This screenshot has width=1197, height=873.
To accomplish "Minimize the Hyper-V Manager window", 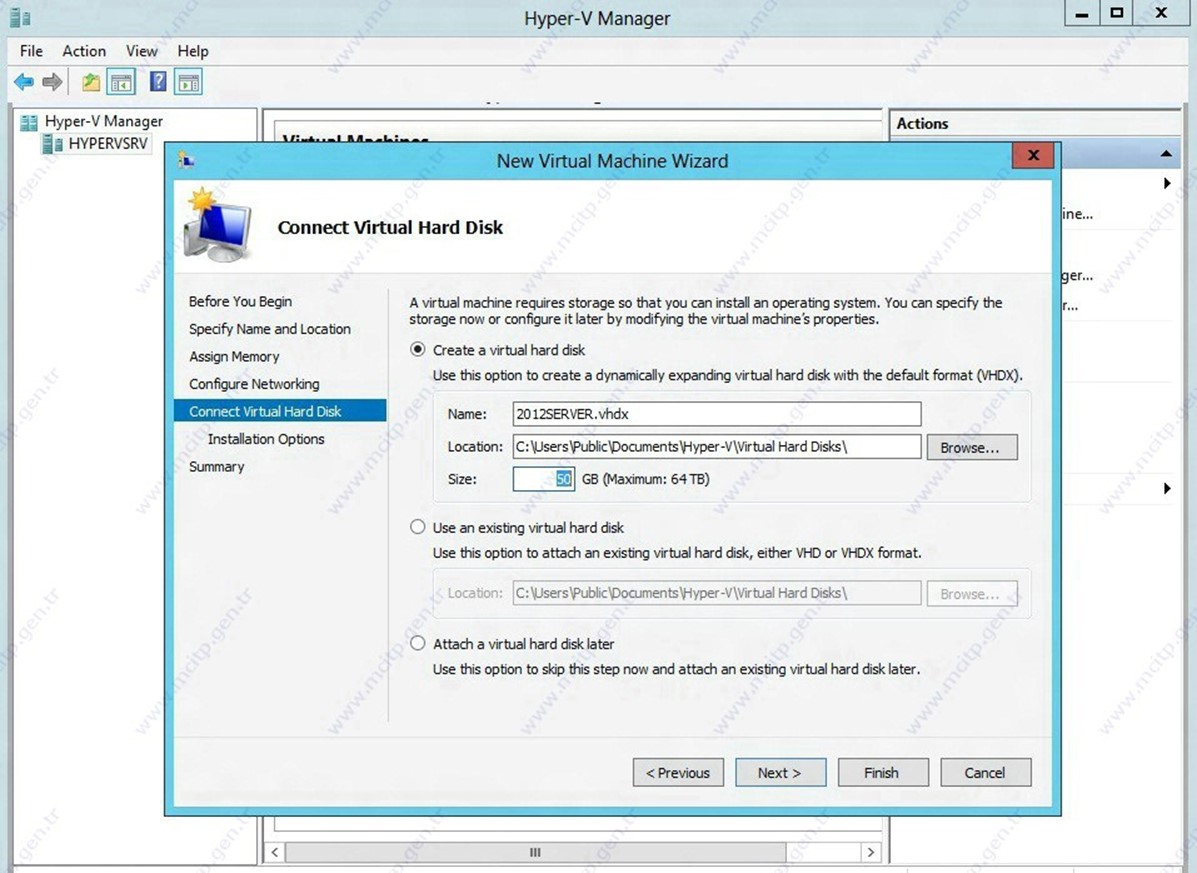I will [x=1082, y=14].
